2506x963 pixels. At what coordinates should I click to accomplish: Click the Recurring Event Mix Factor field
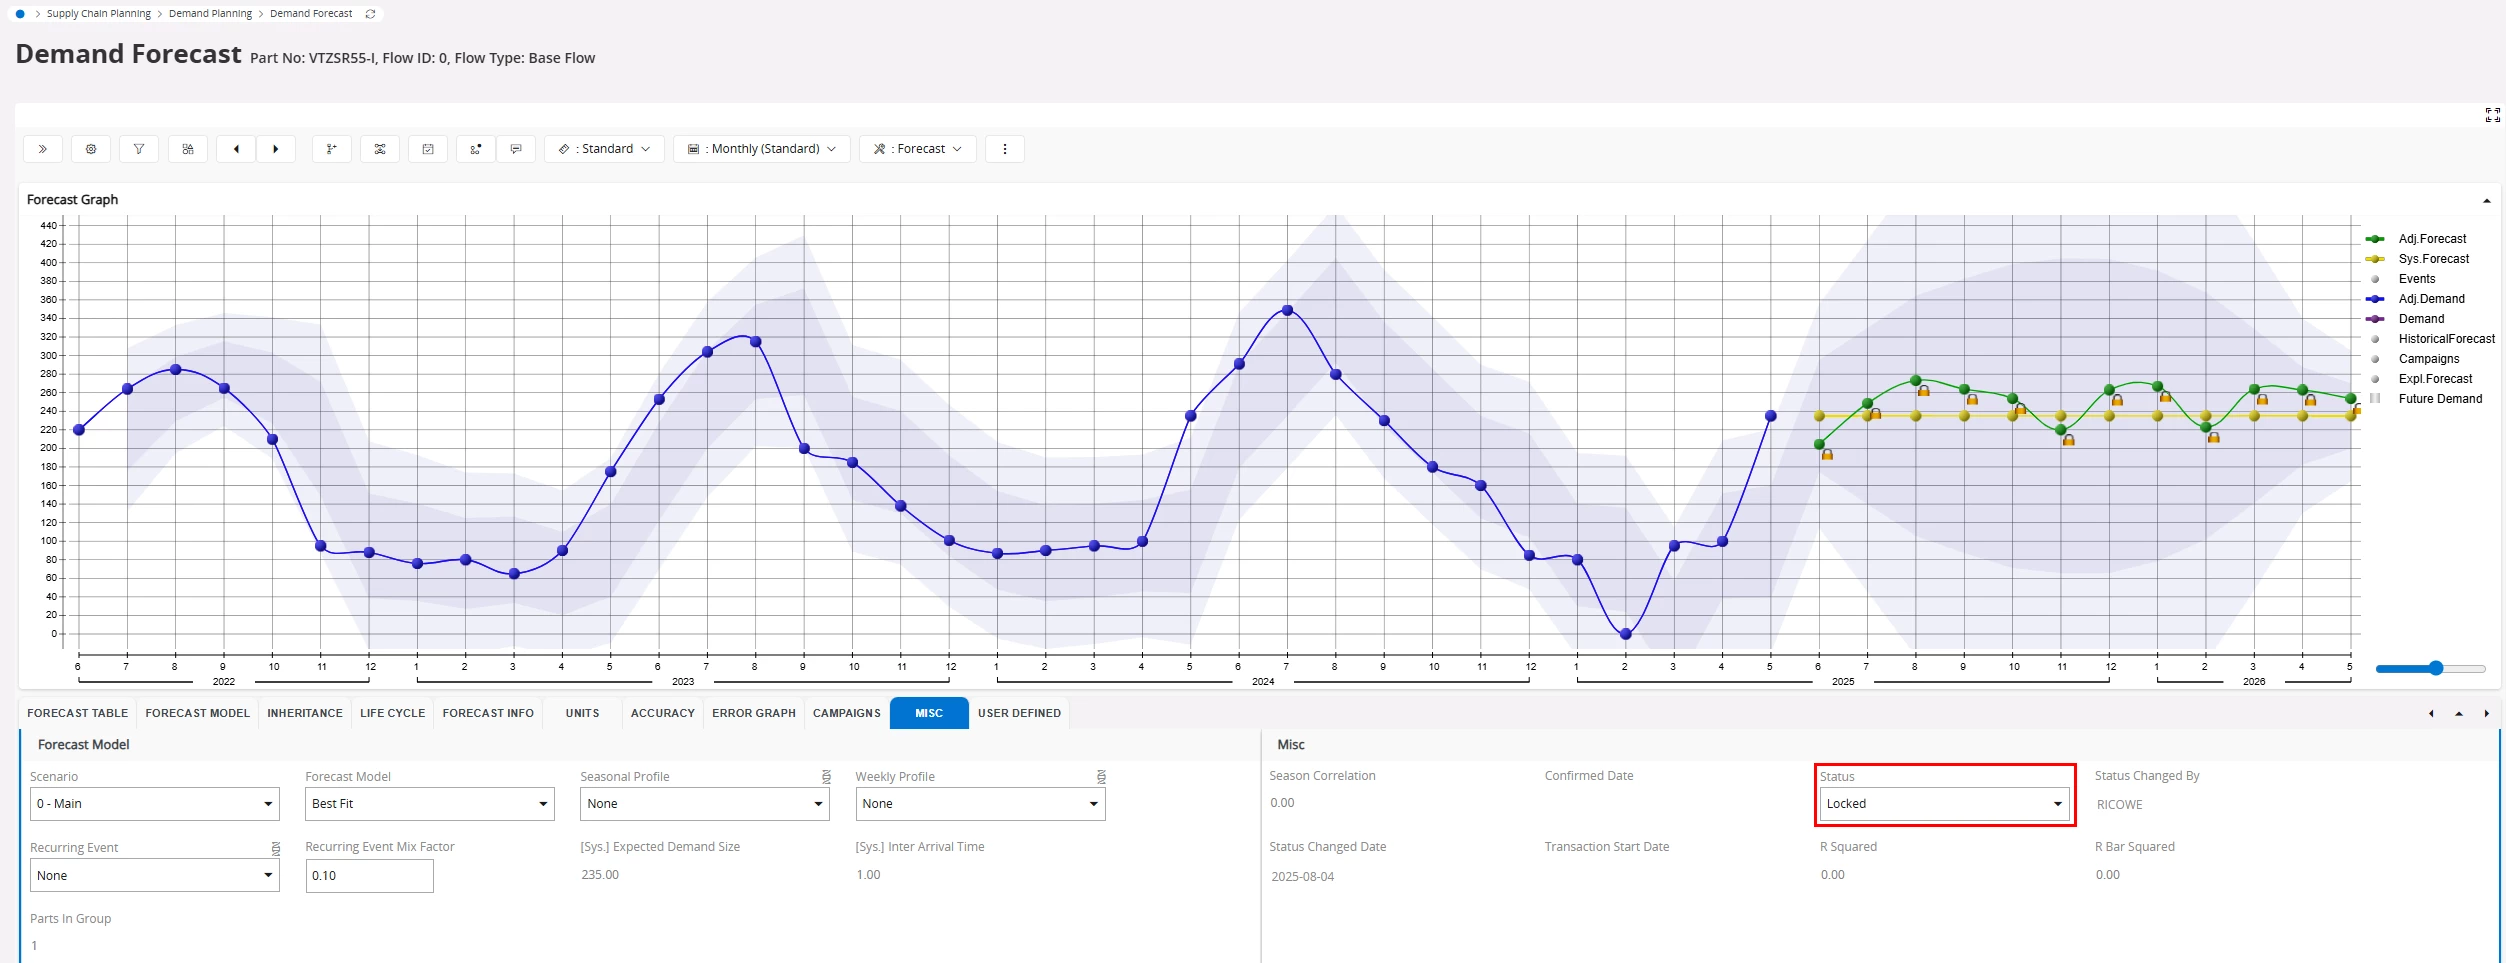click(369, 876)
